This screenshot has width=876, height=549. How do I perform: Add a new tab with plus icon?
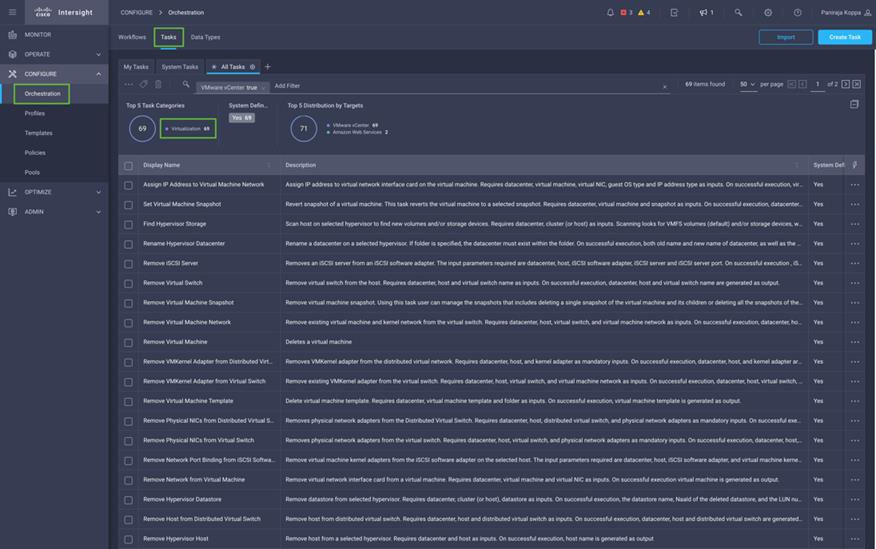[x=268, y=67]
